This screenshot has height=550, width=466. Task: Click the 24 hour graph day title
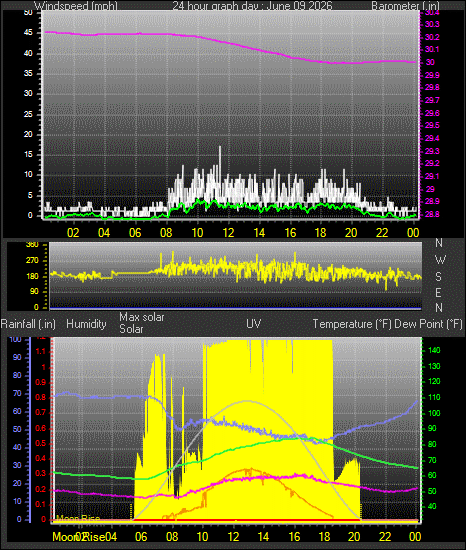252,6
